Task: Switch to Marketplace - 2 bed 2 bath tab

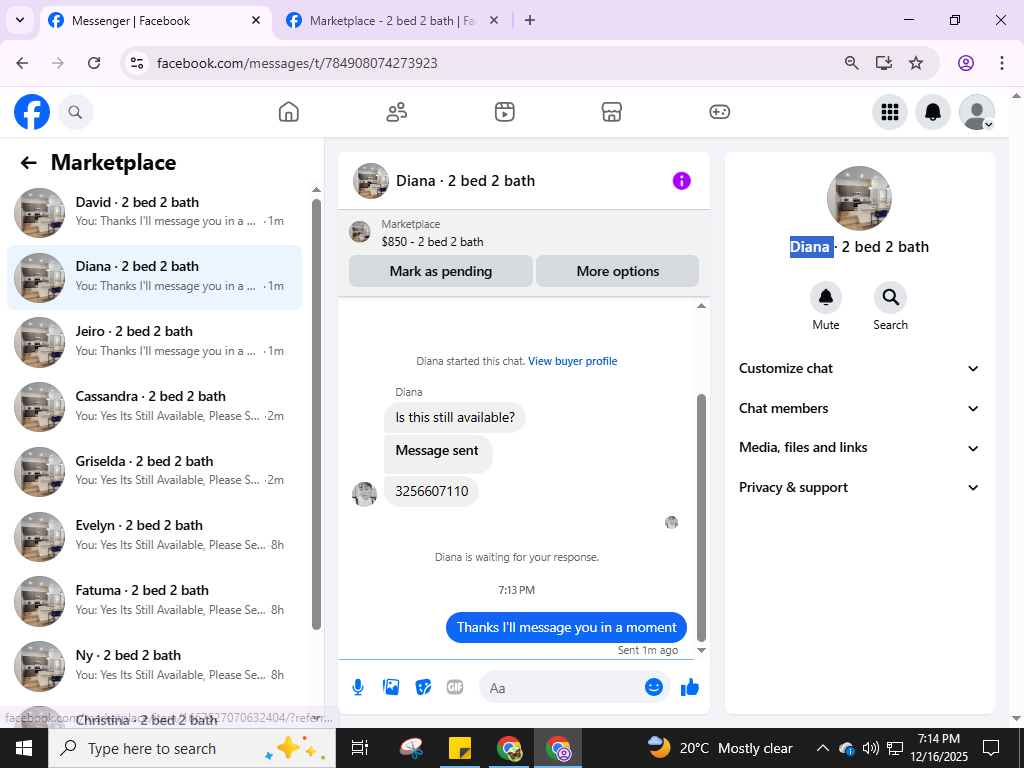Action: point(392,21)
